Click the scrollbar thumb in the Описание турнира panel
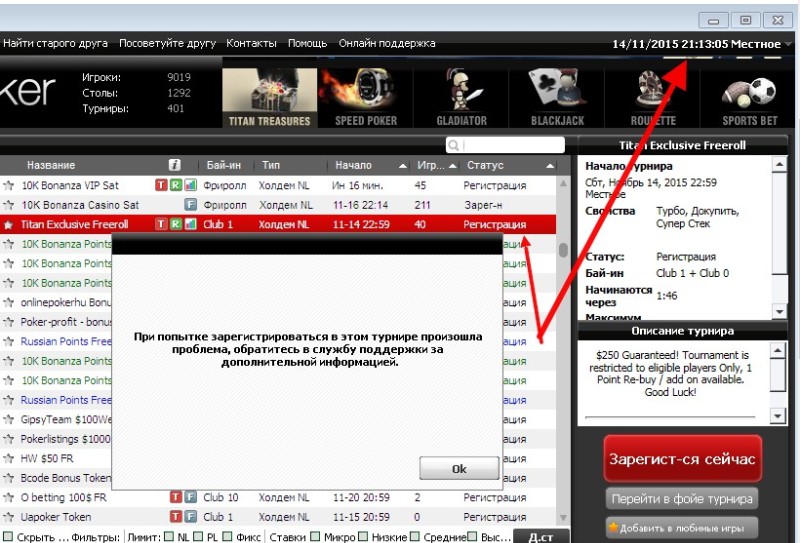This screenshot has width=800, height=543. pyautogui.click(x=777, y=374)
